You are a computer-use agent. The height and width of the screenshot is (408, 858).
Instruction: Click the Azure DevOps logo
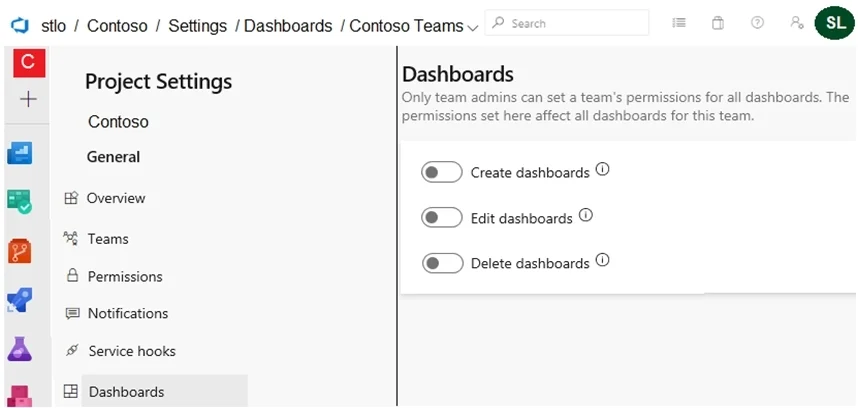click(20, 25)
